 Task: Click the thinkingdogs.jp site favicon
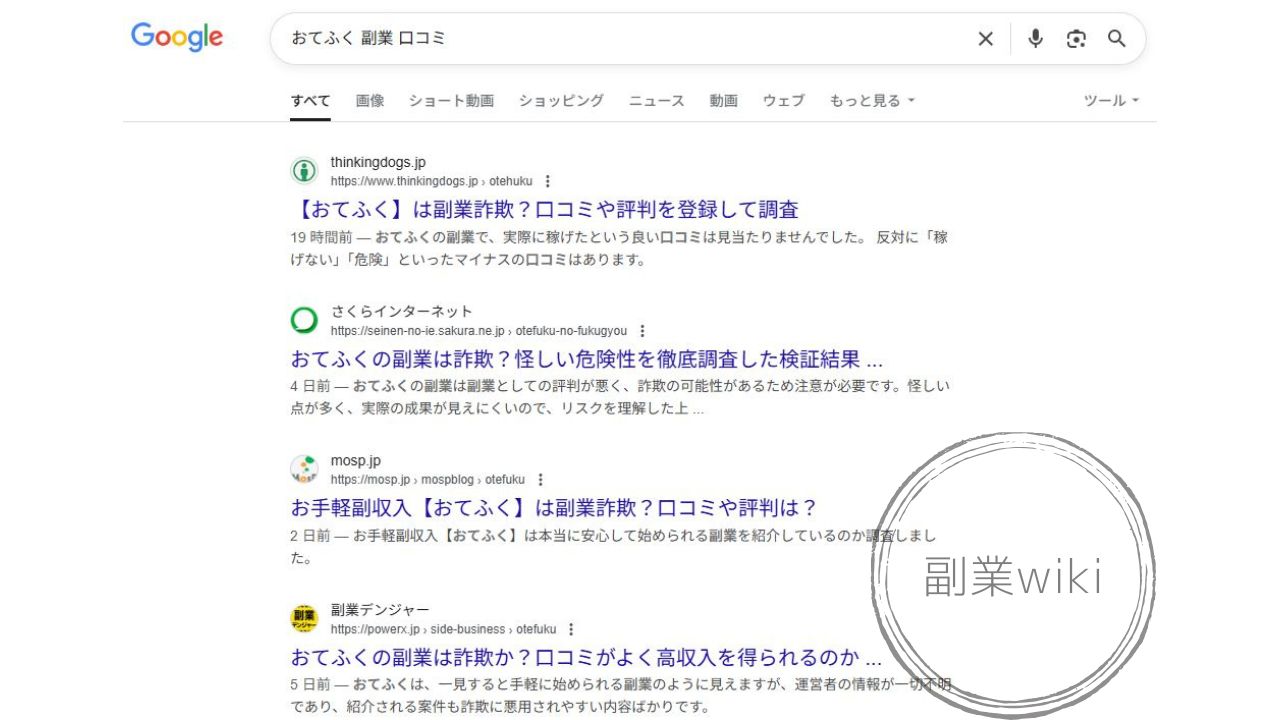[x=304, y=170]
